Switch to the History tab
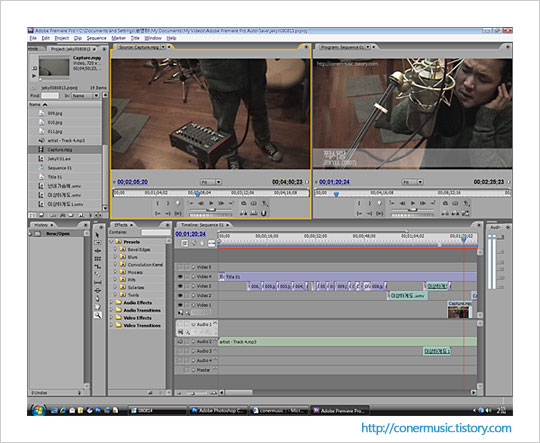Screen dimensions: 540x443 pos(41,225)
